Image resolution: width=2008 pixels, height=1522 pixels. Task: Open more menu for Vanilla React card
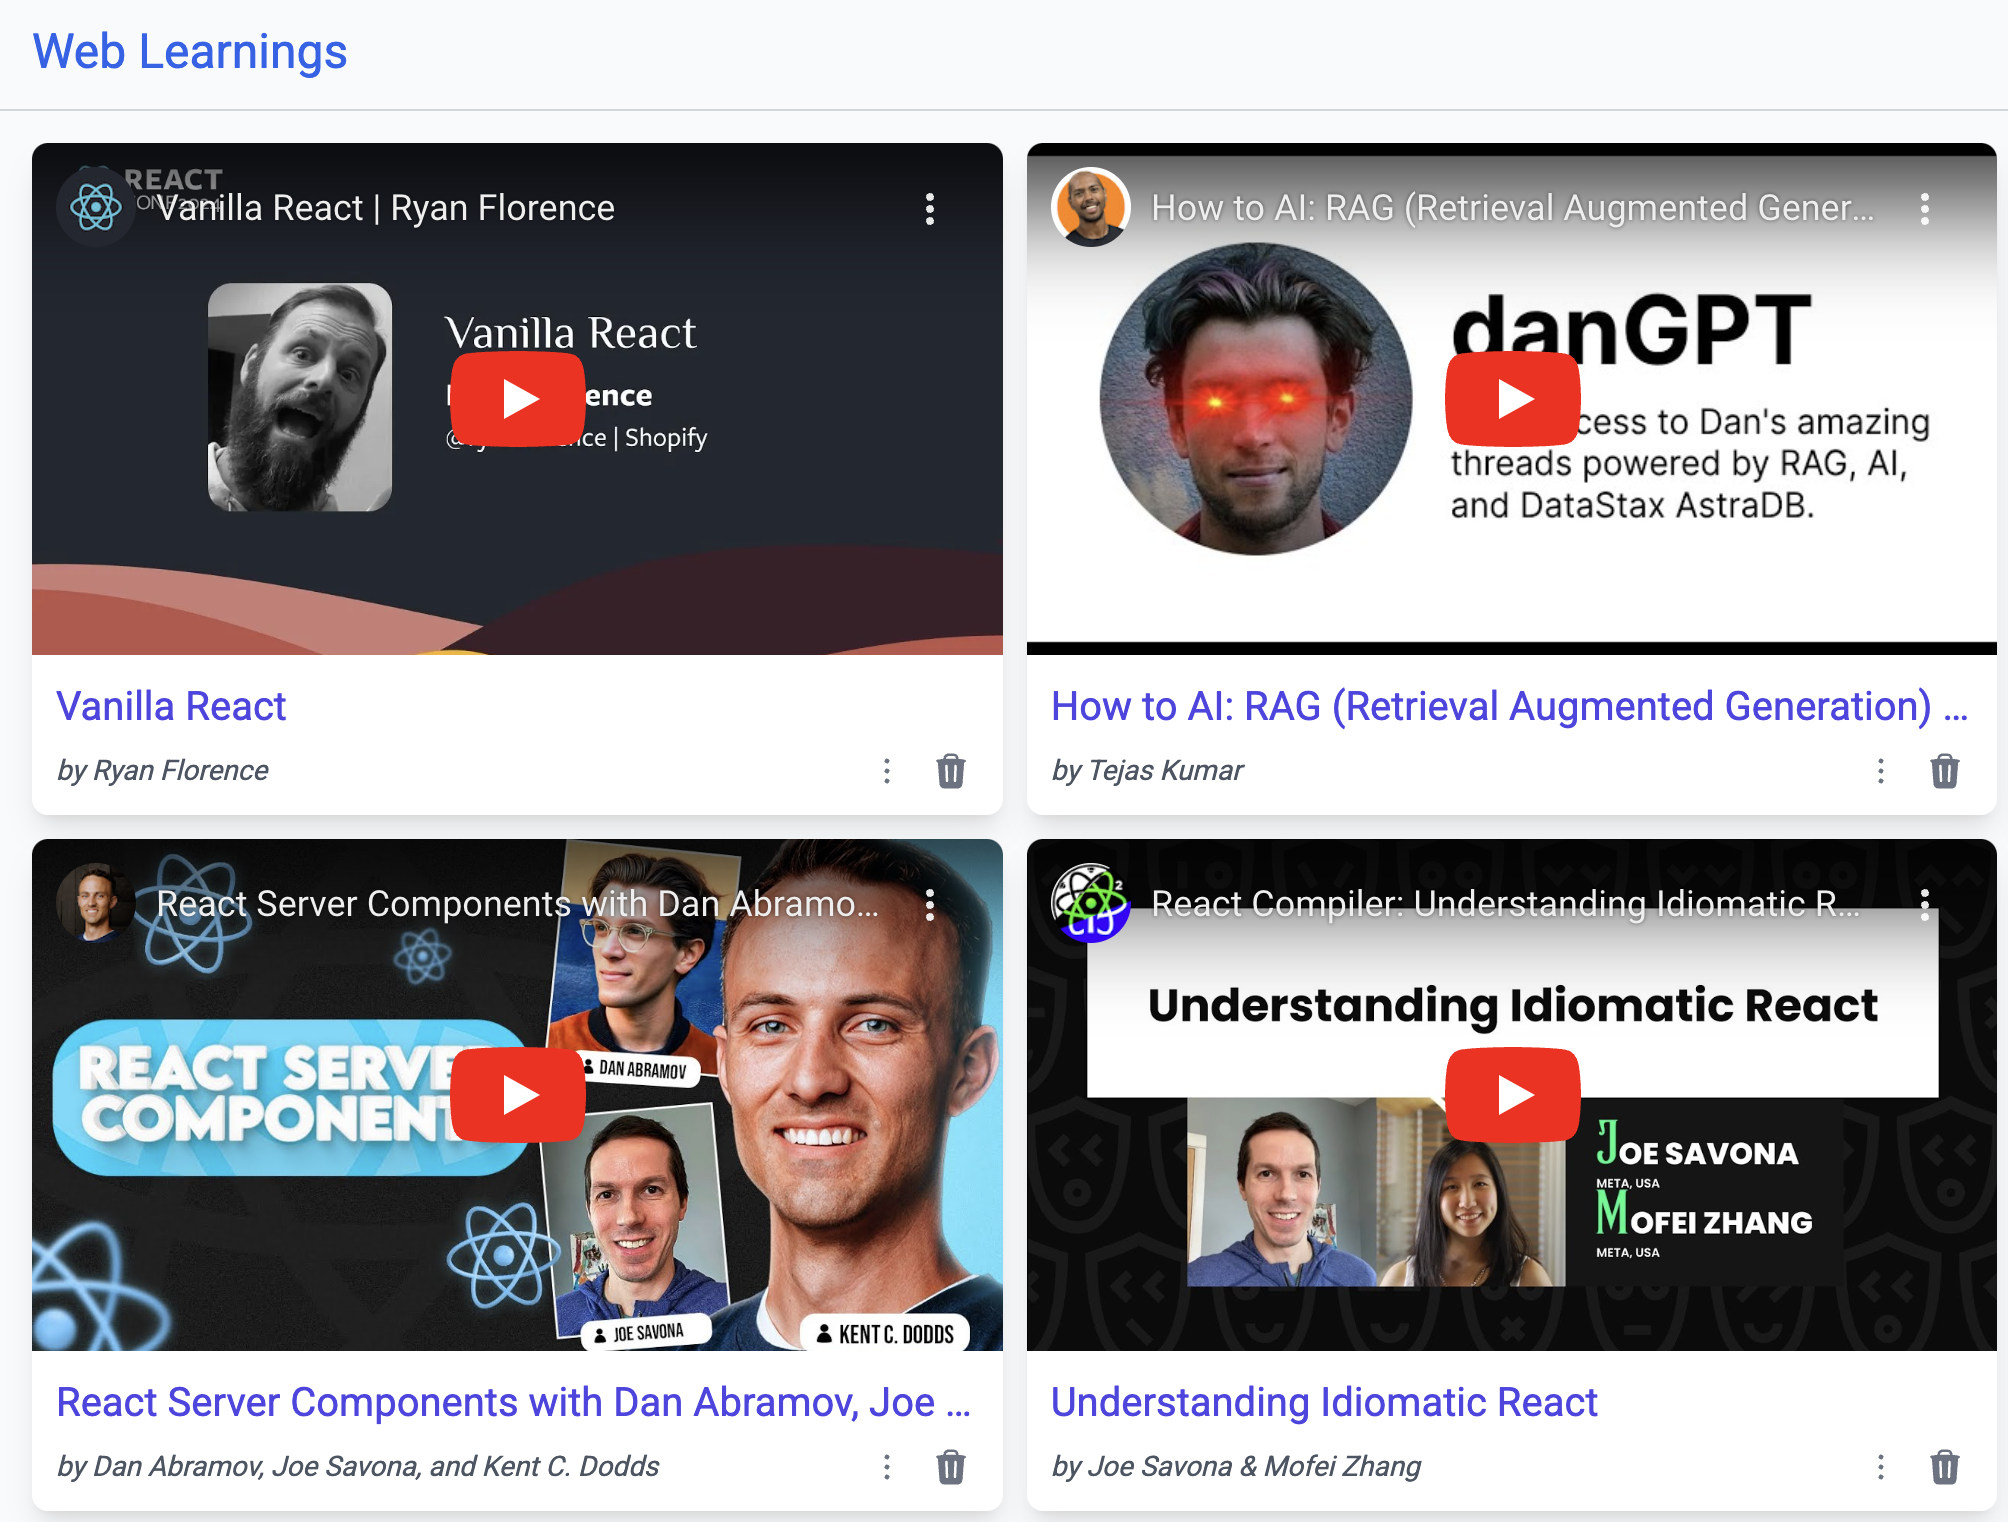[x=887, y=771]
